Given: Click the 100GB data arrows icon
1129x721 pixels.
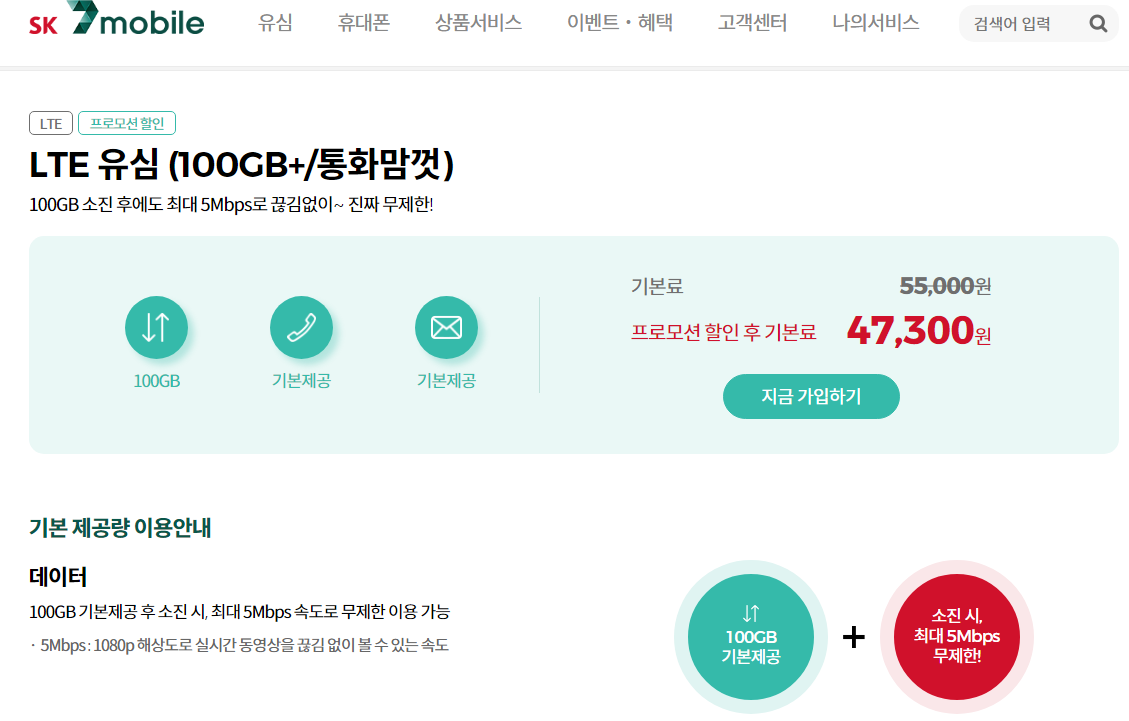Looking at the screenshot, I should pyautogui.click(x=156, y=327).
